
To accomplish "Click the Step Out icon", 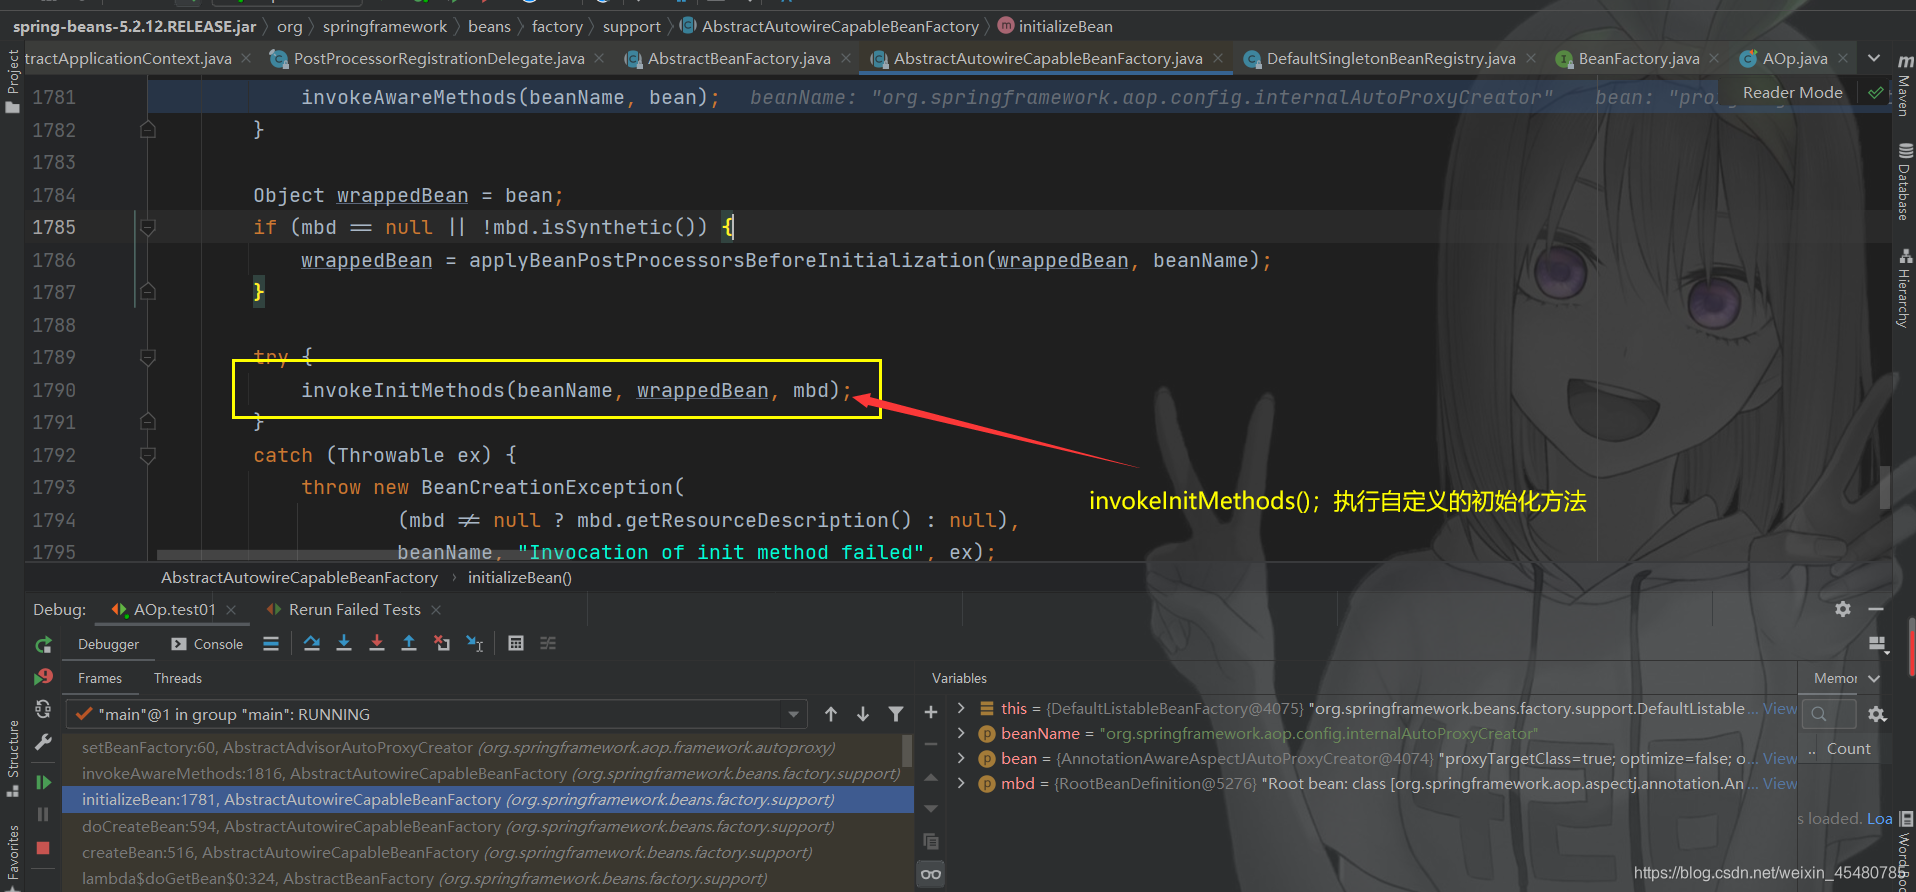I will [409, 643].
